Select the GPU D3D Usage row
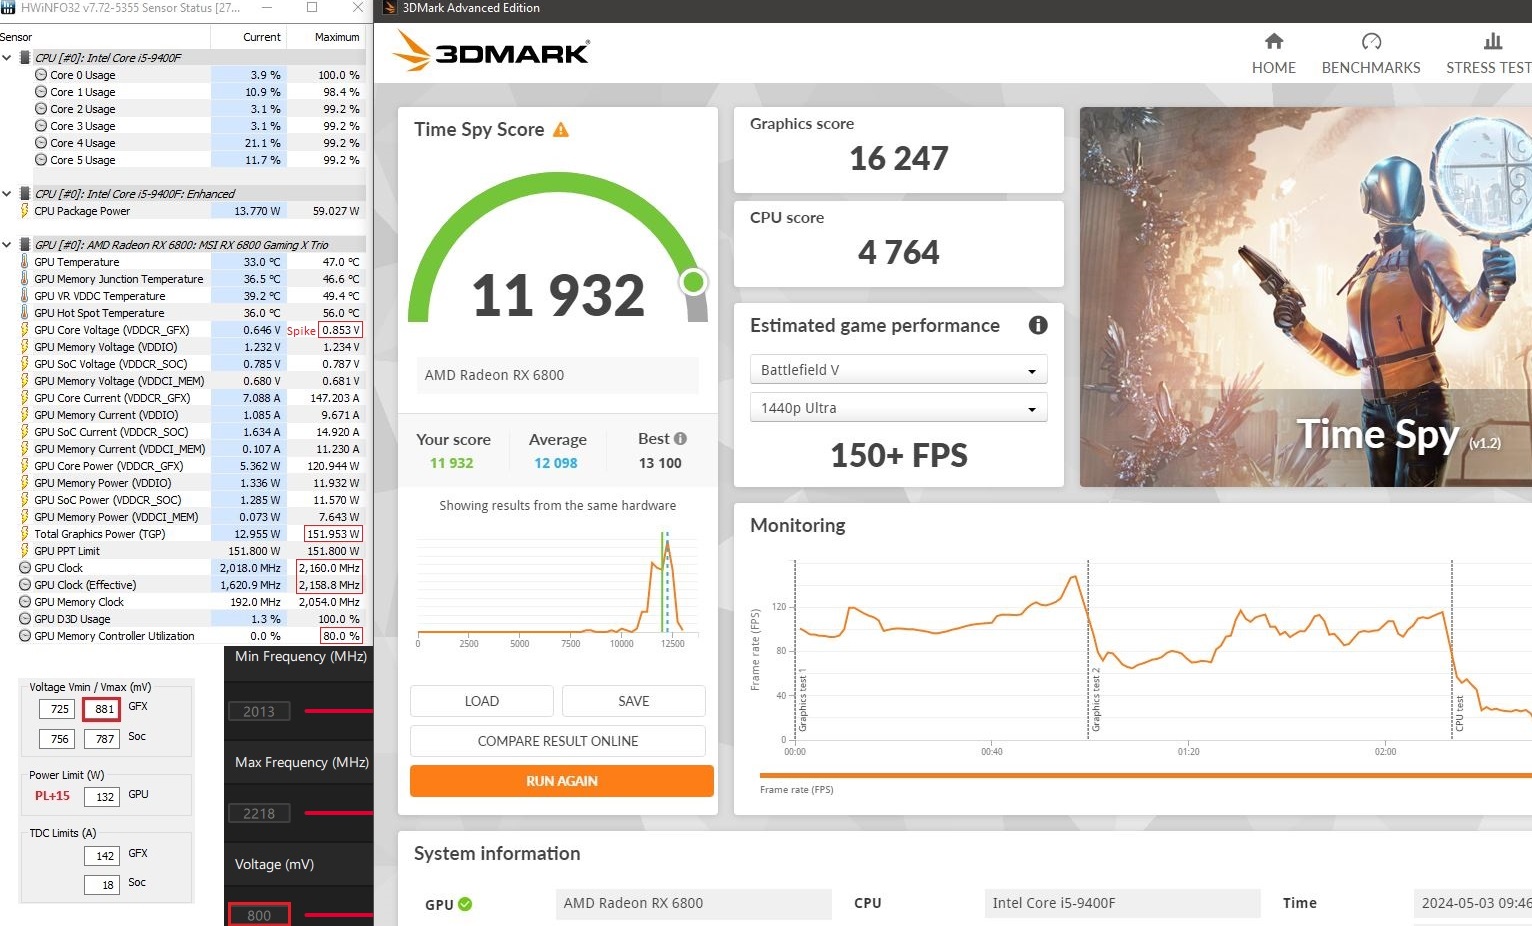This screenshot has height=926, width=1532. pyautogui.click(x=183, y=619)
